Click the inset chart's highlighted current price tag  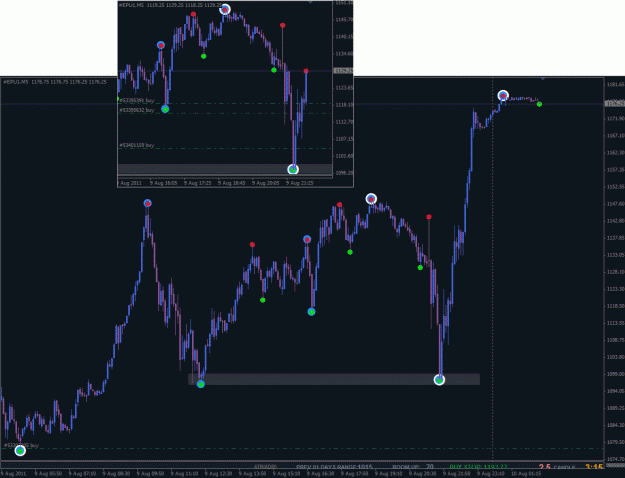343,71
